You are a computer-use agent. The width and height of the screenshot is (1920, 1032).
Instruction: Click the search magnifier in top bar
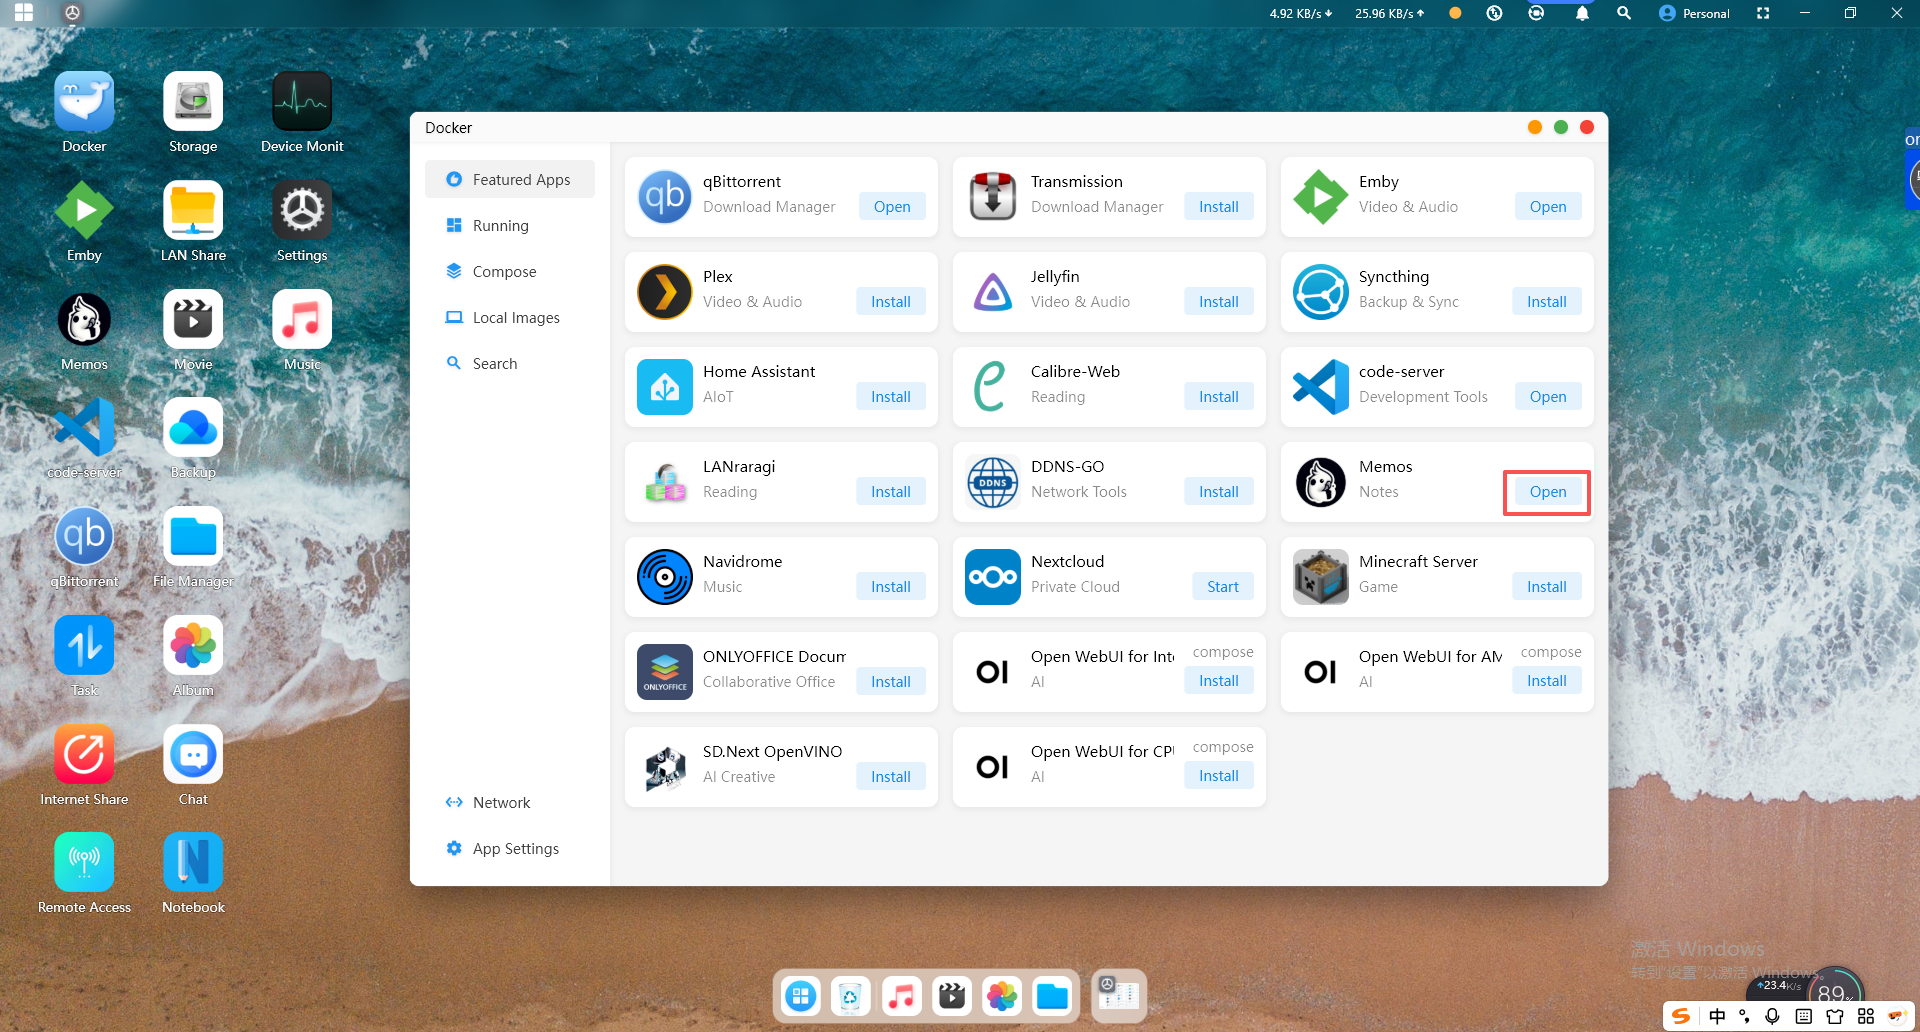click(x=1624, y=13)
